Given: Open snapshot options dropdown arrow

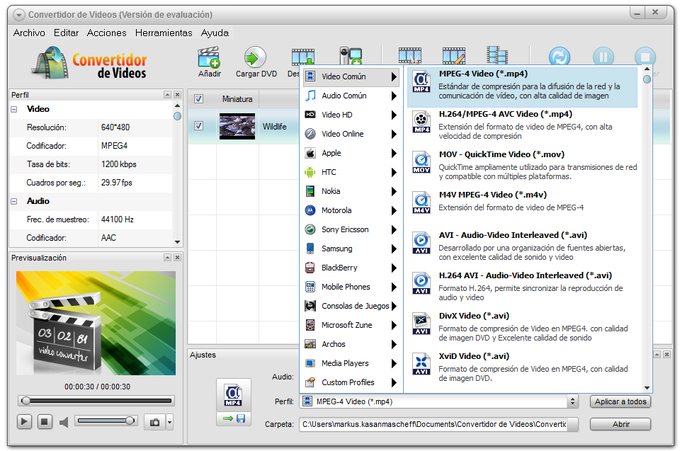Looking at the screenshot, I should click(x=170, y=422).
